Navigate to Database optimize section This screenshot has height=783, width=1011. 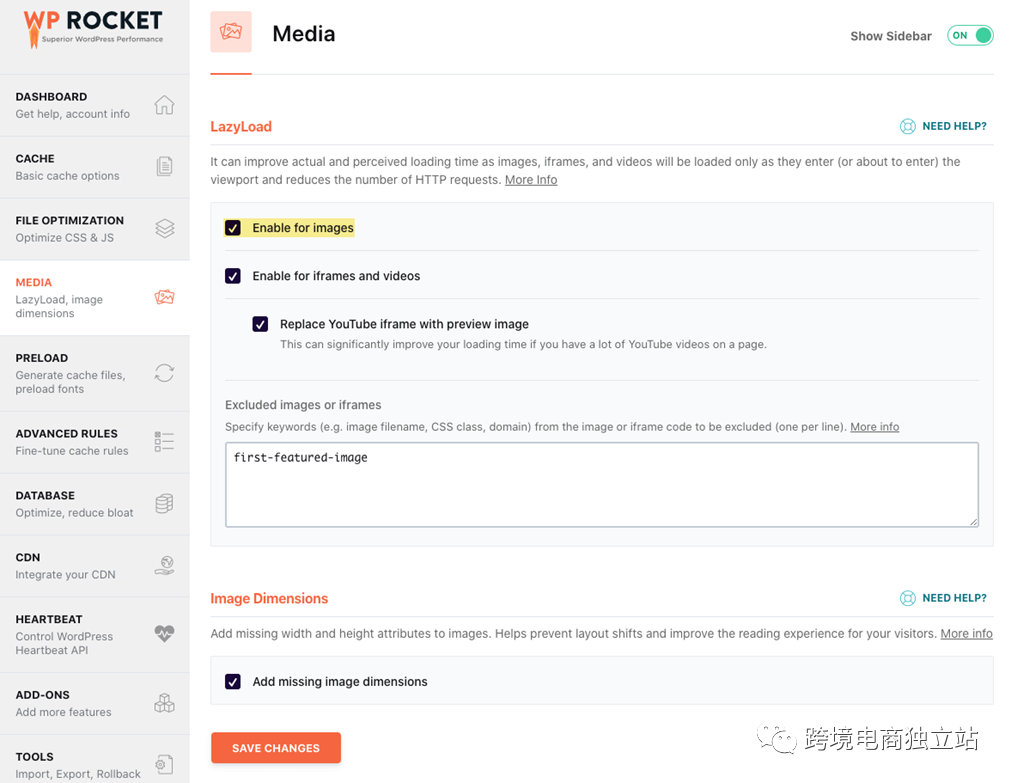click(95, 504)
